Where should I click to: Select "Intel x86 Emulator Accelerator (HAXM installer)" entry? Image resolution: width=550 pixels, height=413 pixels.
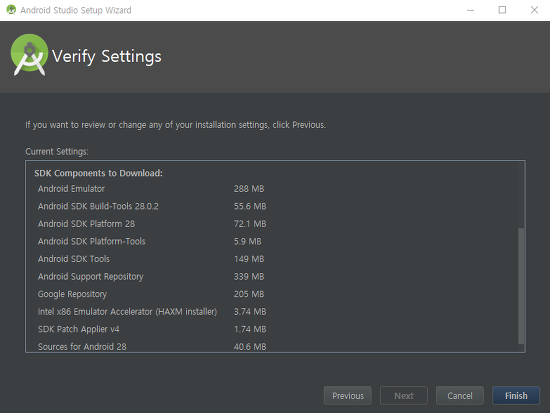click(x=127, y=312)
